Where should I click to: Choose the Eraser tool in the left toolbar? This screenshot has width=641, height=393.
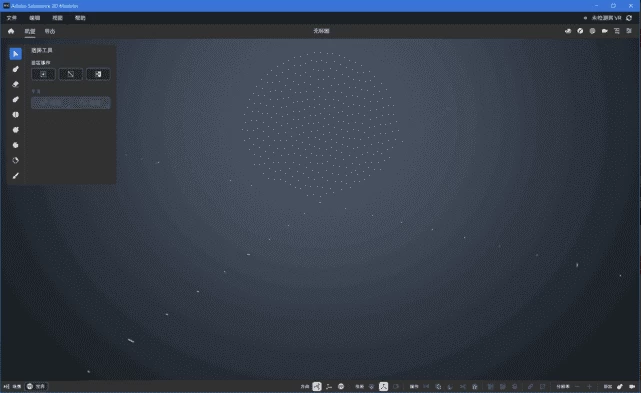16,84
